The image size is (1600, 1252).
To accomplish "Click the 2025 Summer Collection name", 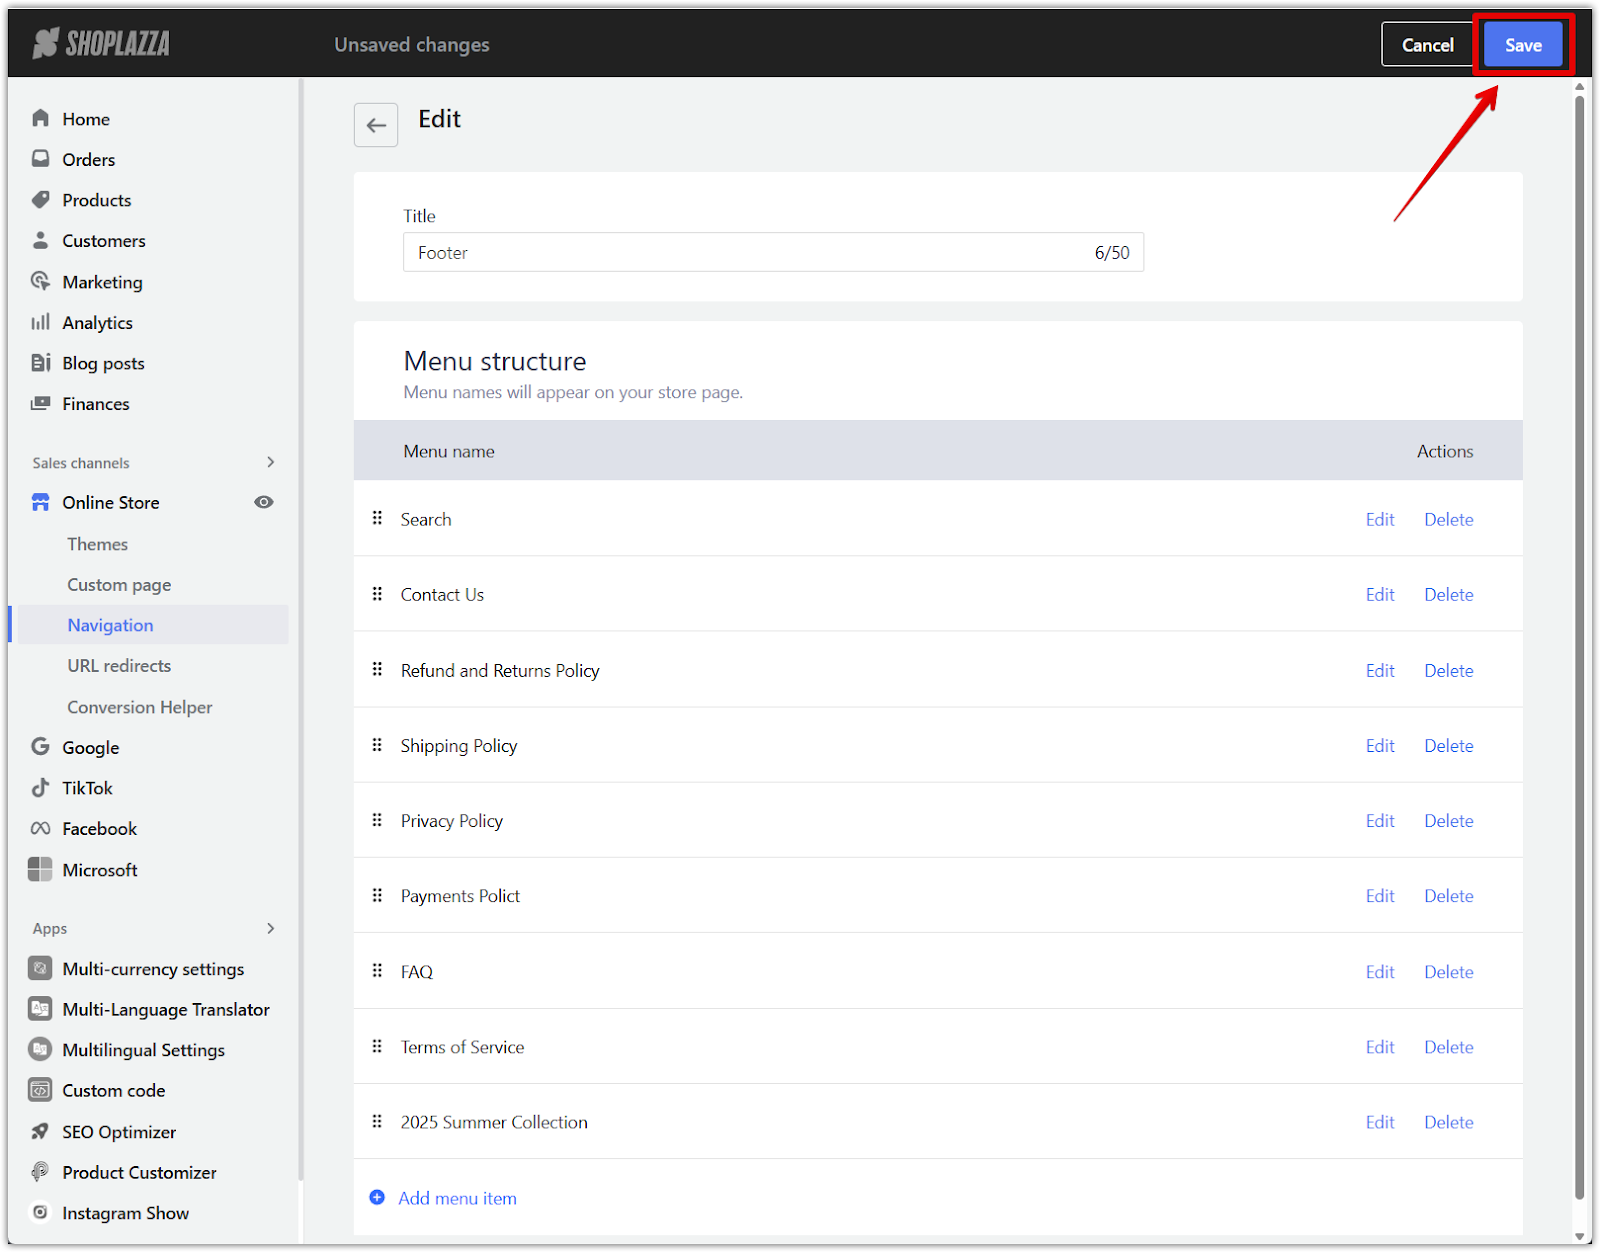I will (494, 1121).
